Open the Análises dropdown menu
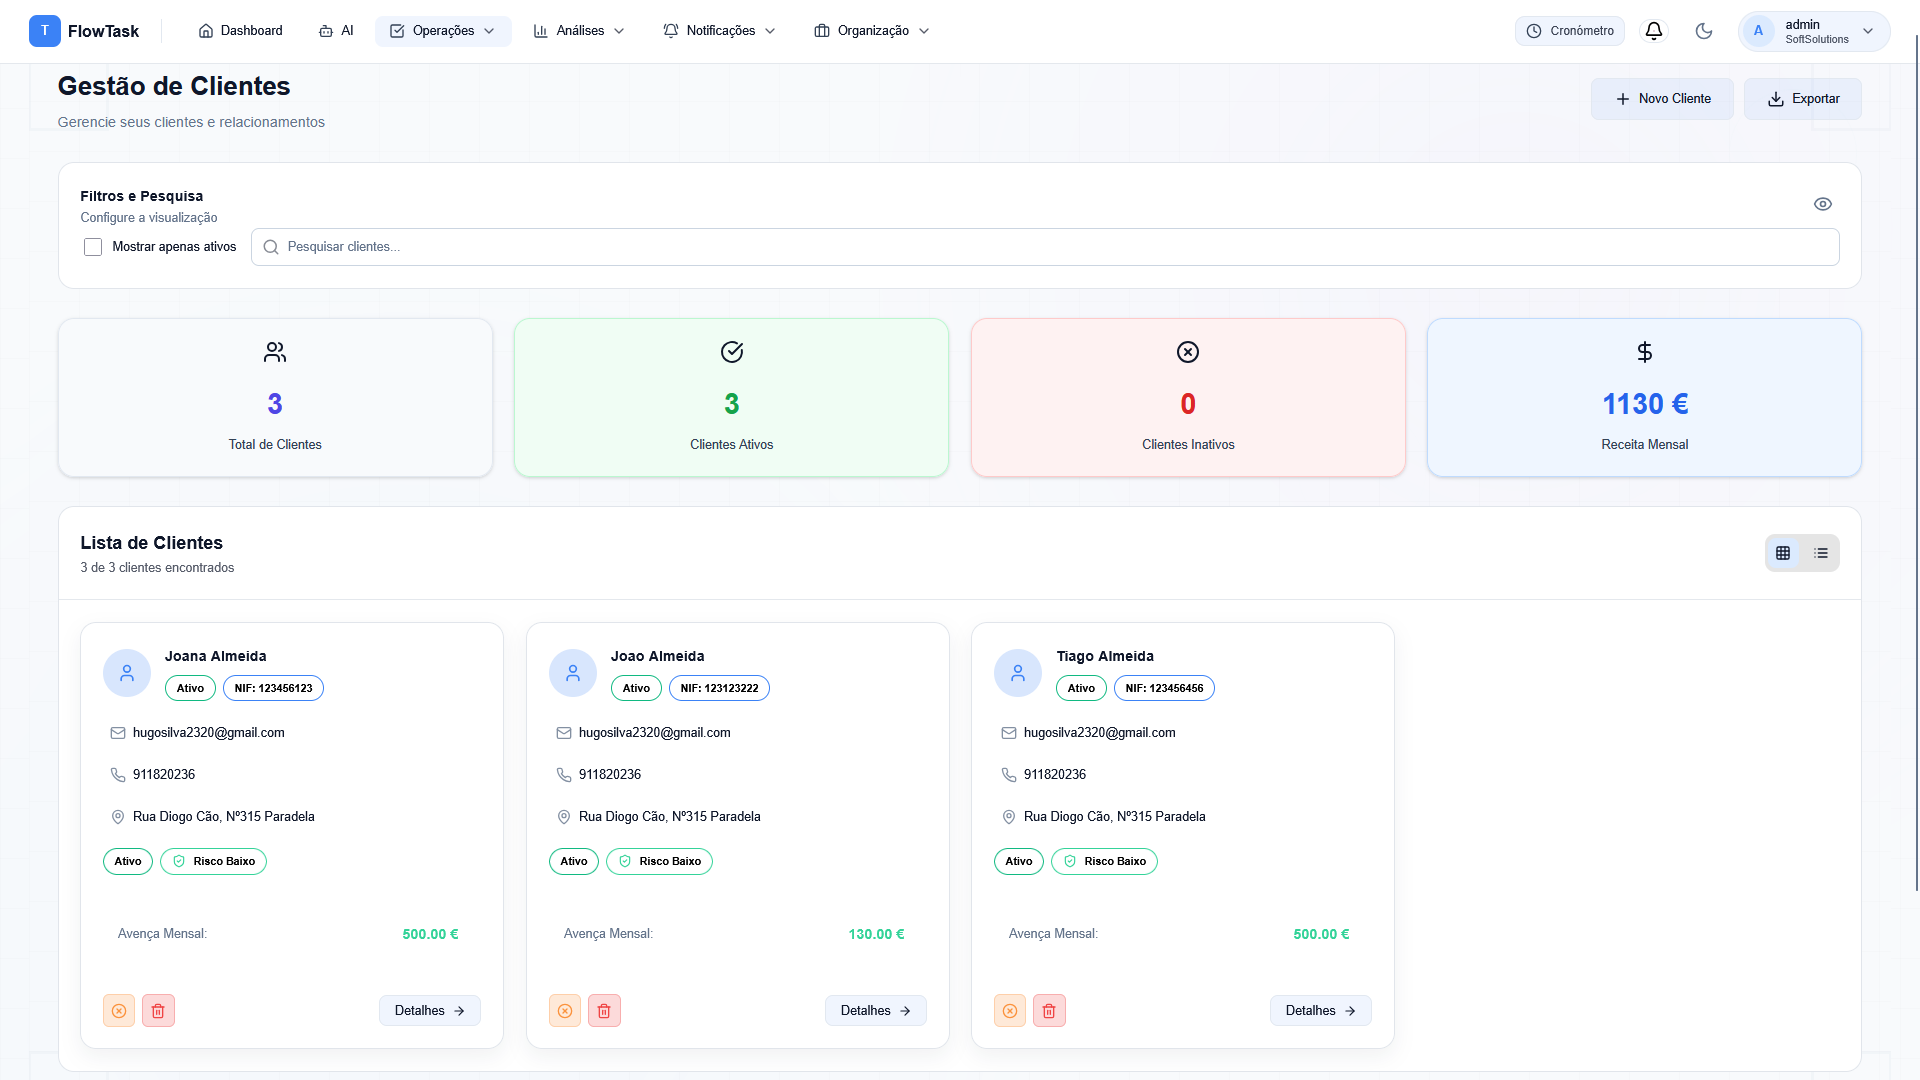The height and width of the screenshot is (1080, 1920). (x=579, y=31)
